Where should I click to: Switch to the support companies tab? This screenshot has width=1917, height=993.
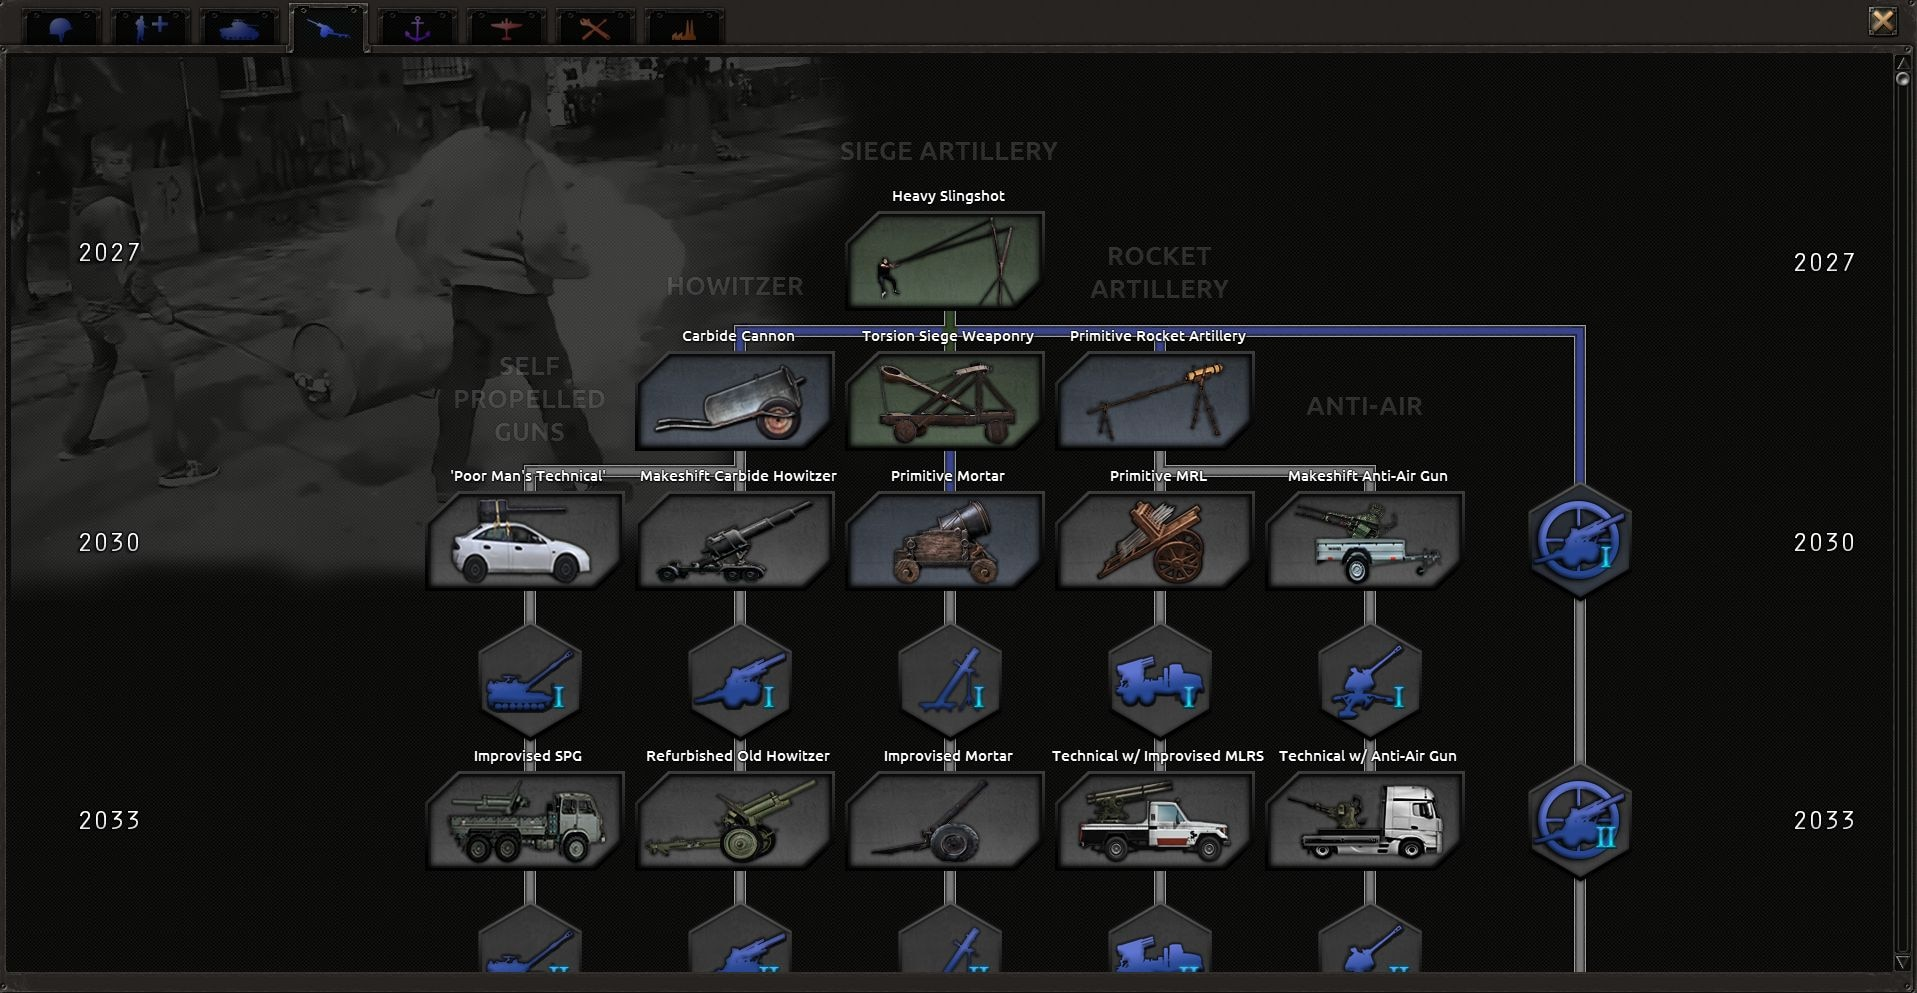[x=151, y=27]
